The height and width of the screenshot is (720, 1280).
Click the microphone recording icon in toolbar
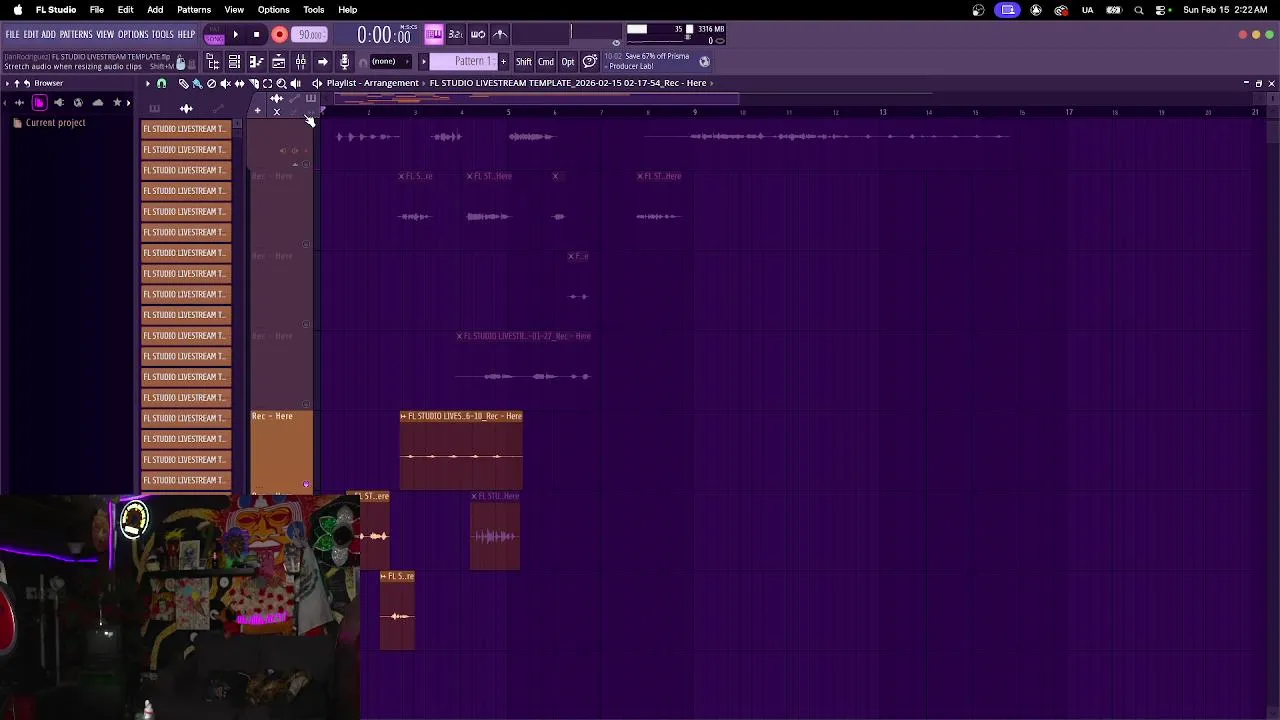345,62
